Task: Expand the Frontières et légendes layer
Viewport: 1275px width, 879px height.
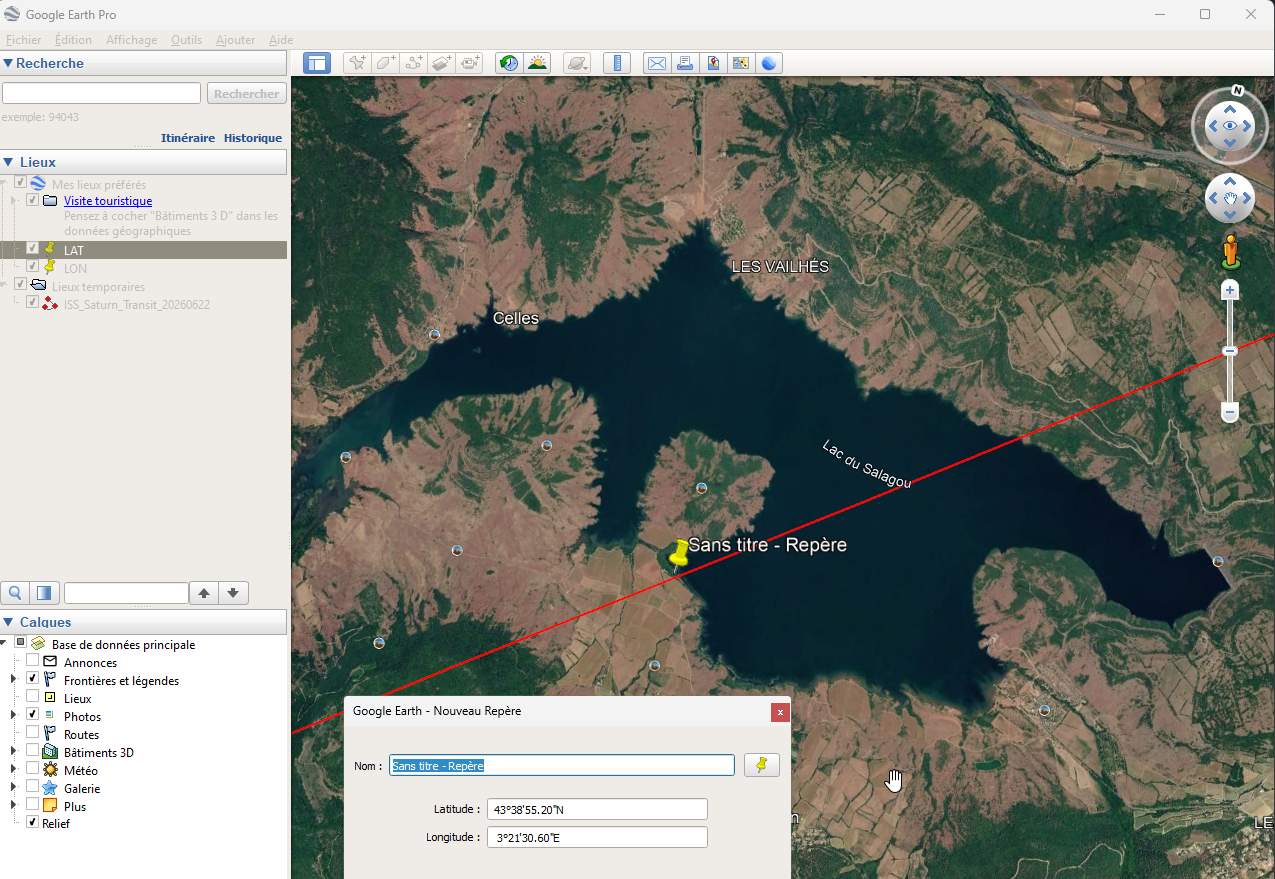Action: pyautogui.click(x=14, y=679)
